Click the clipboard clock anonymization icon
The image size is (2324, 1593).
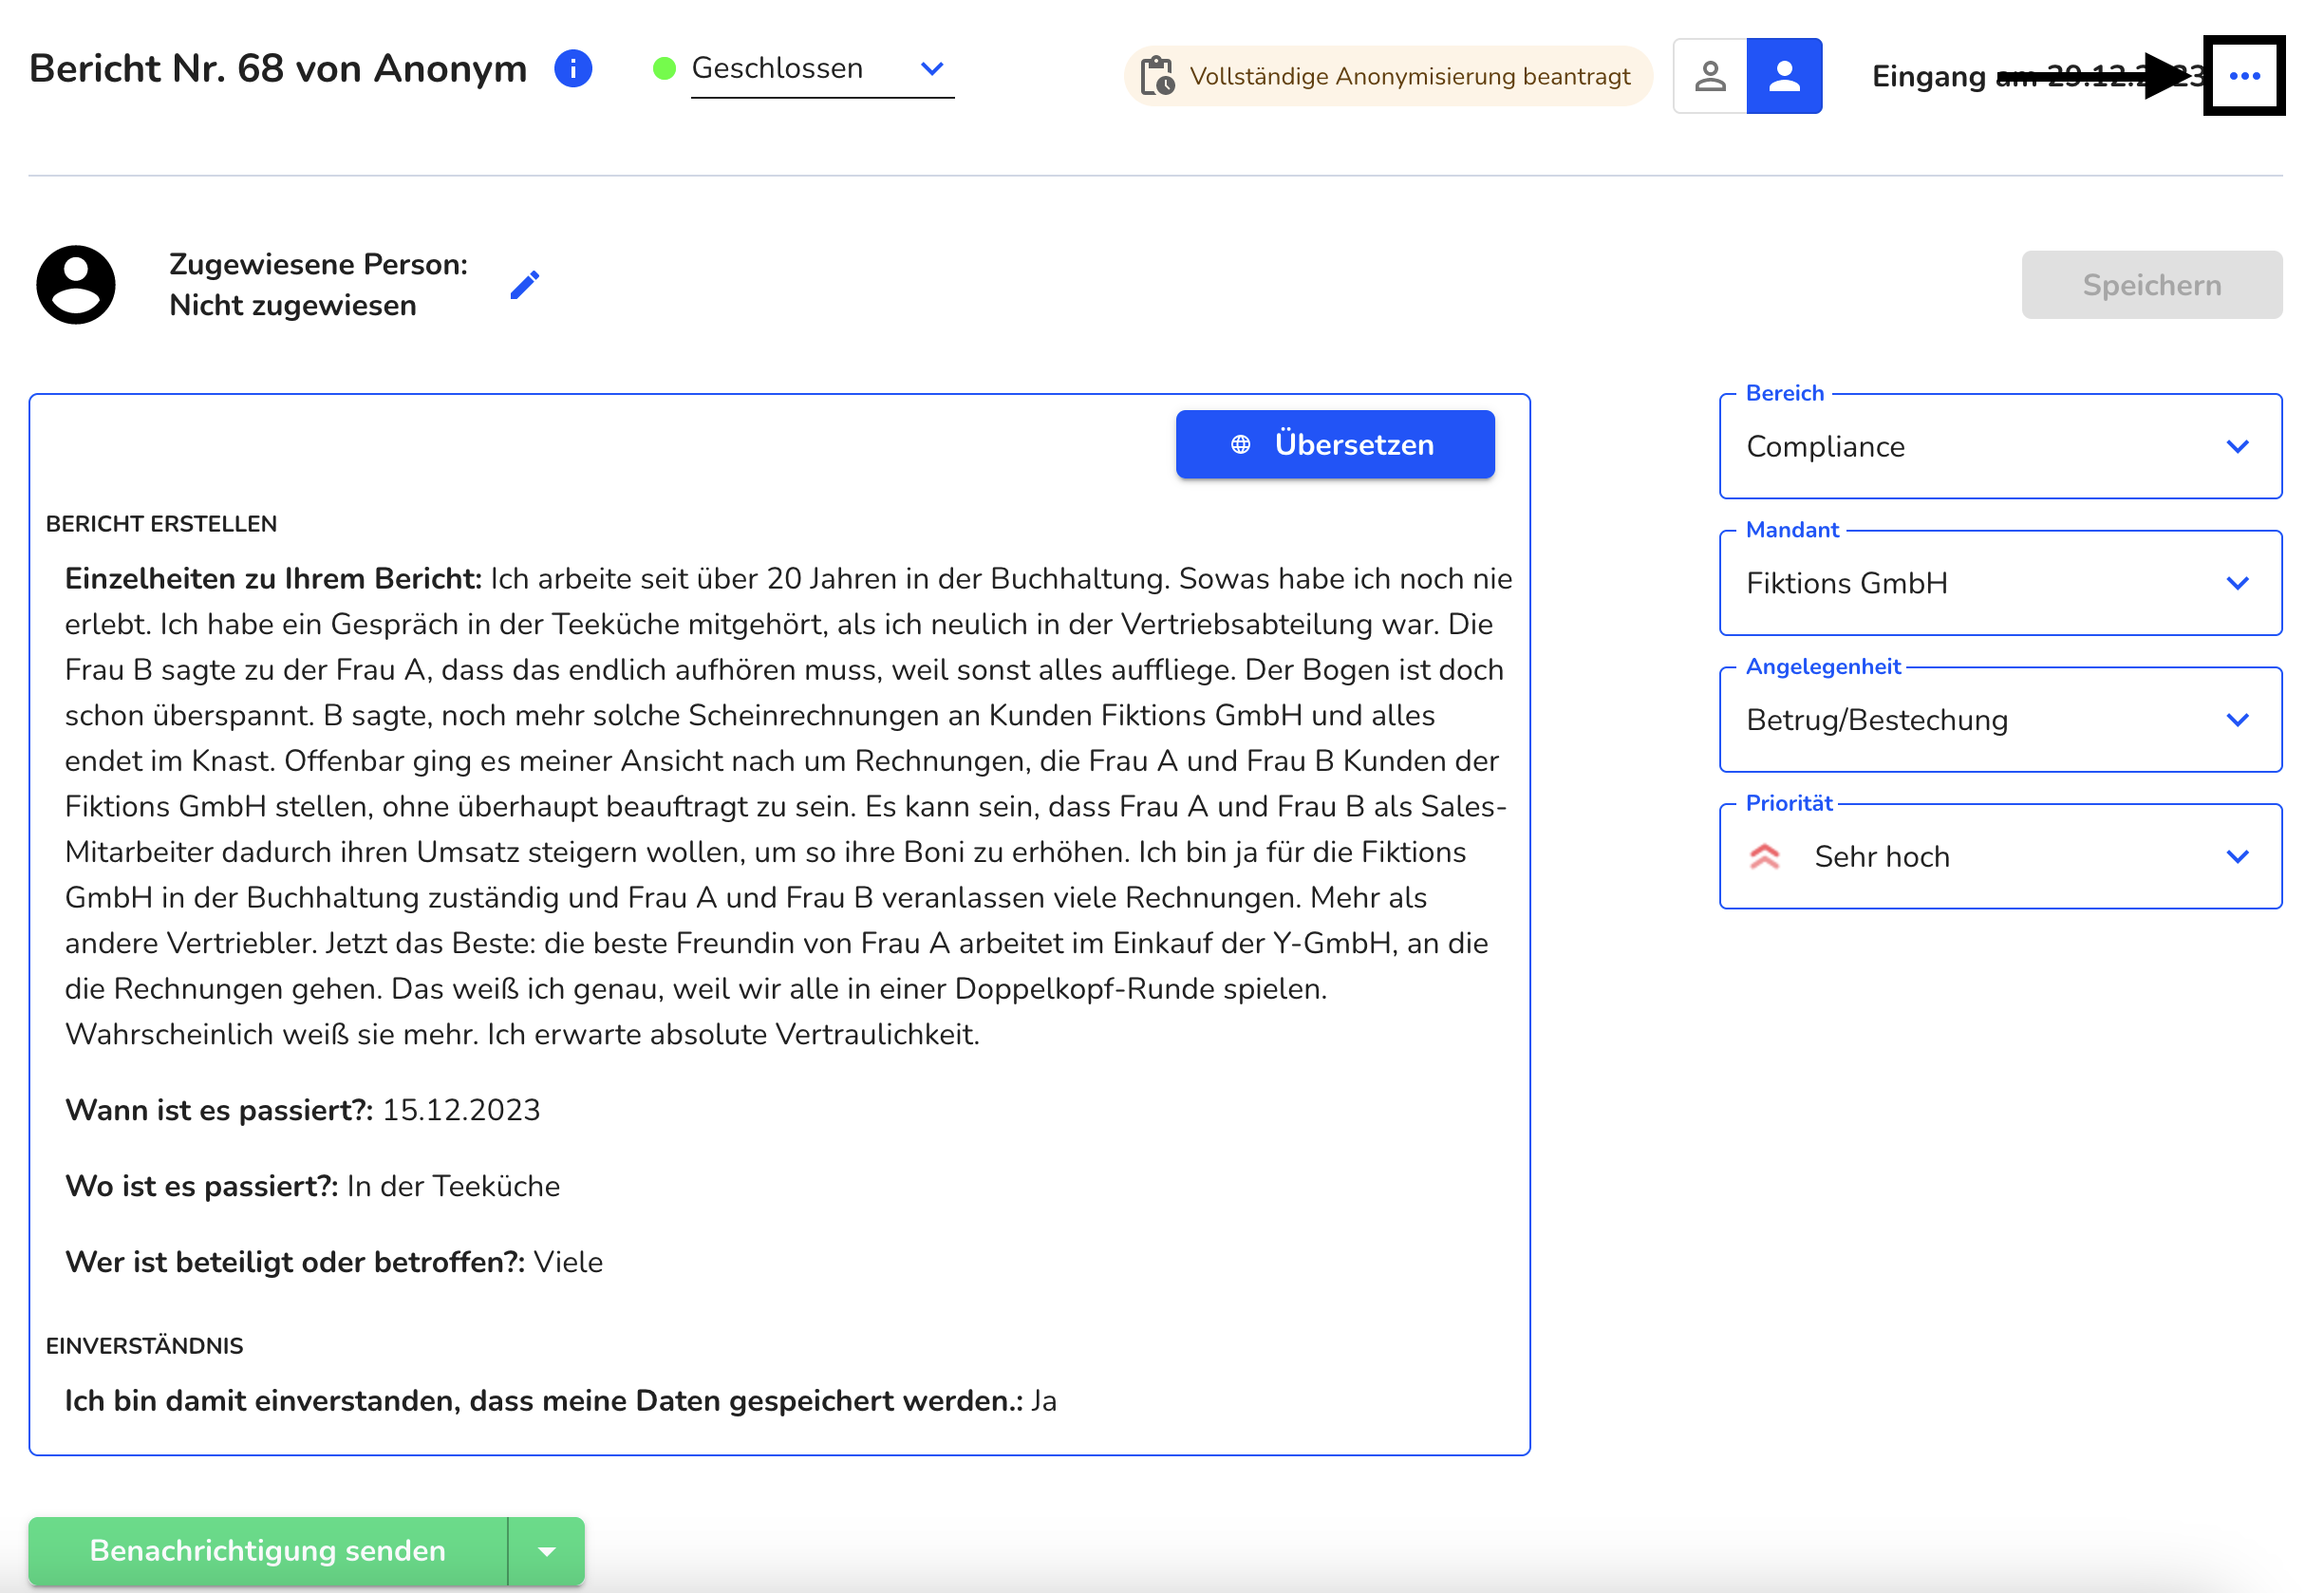pos(1158,76)
